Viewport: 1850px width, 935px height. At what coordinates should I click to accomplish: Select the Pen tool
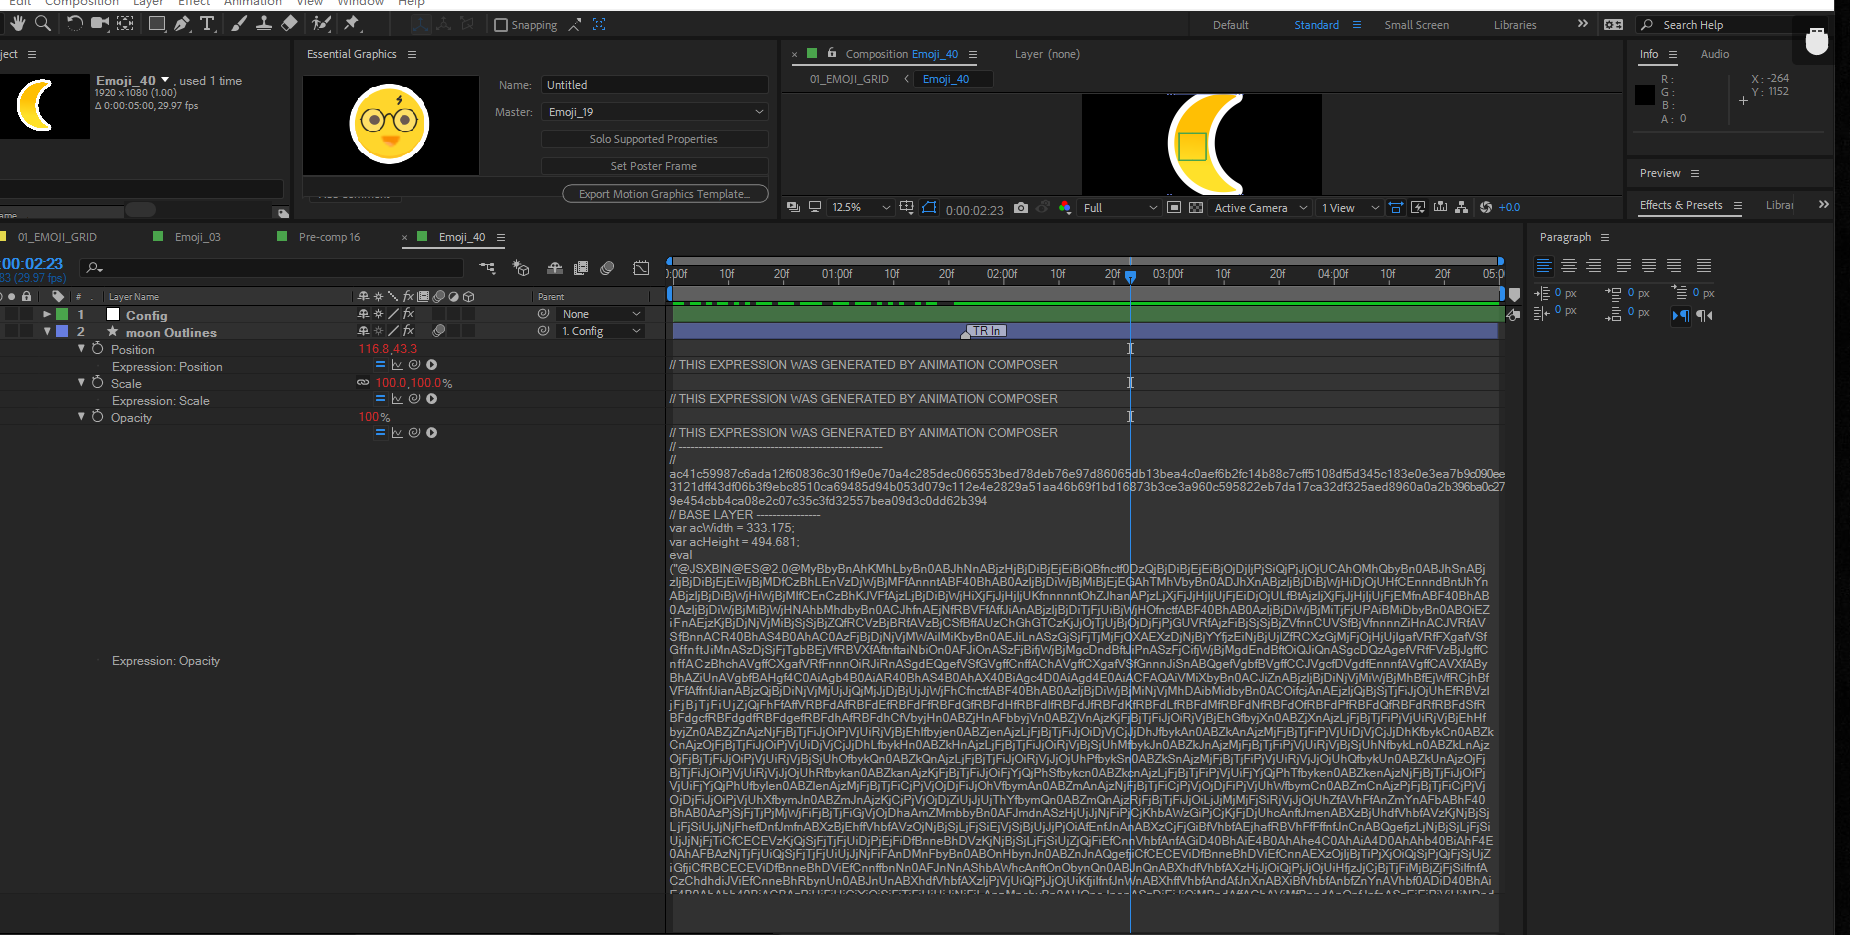(182, 23)
